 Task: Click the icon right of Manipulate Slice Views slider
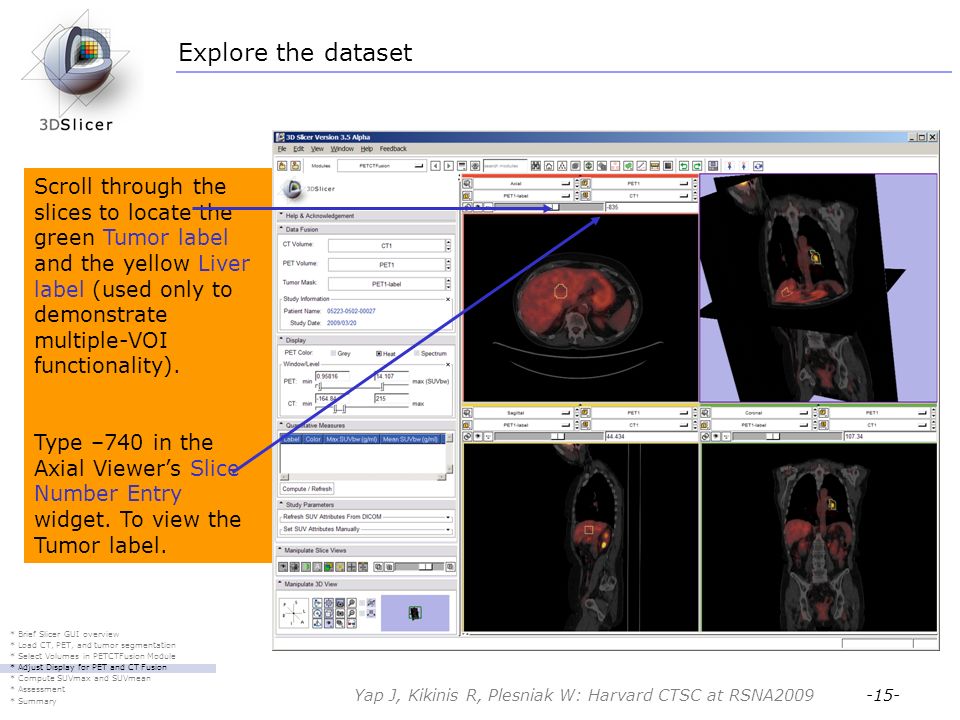click(451, 567)
